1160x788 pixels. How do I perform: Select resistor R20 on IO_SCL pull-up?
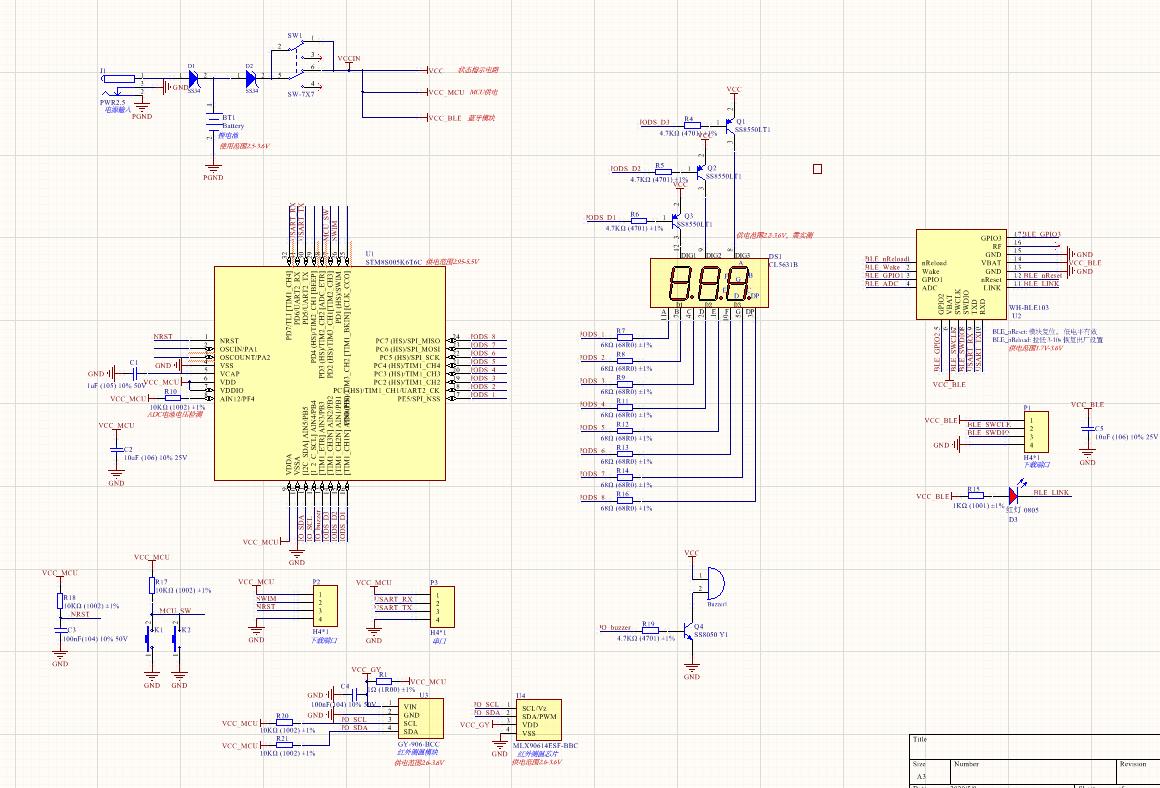point(283,723)
